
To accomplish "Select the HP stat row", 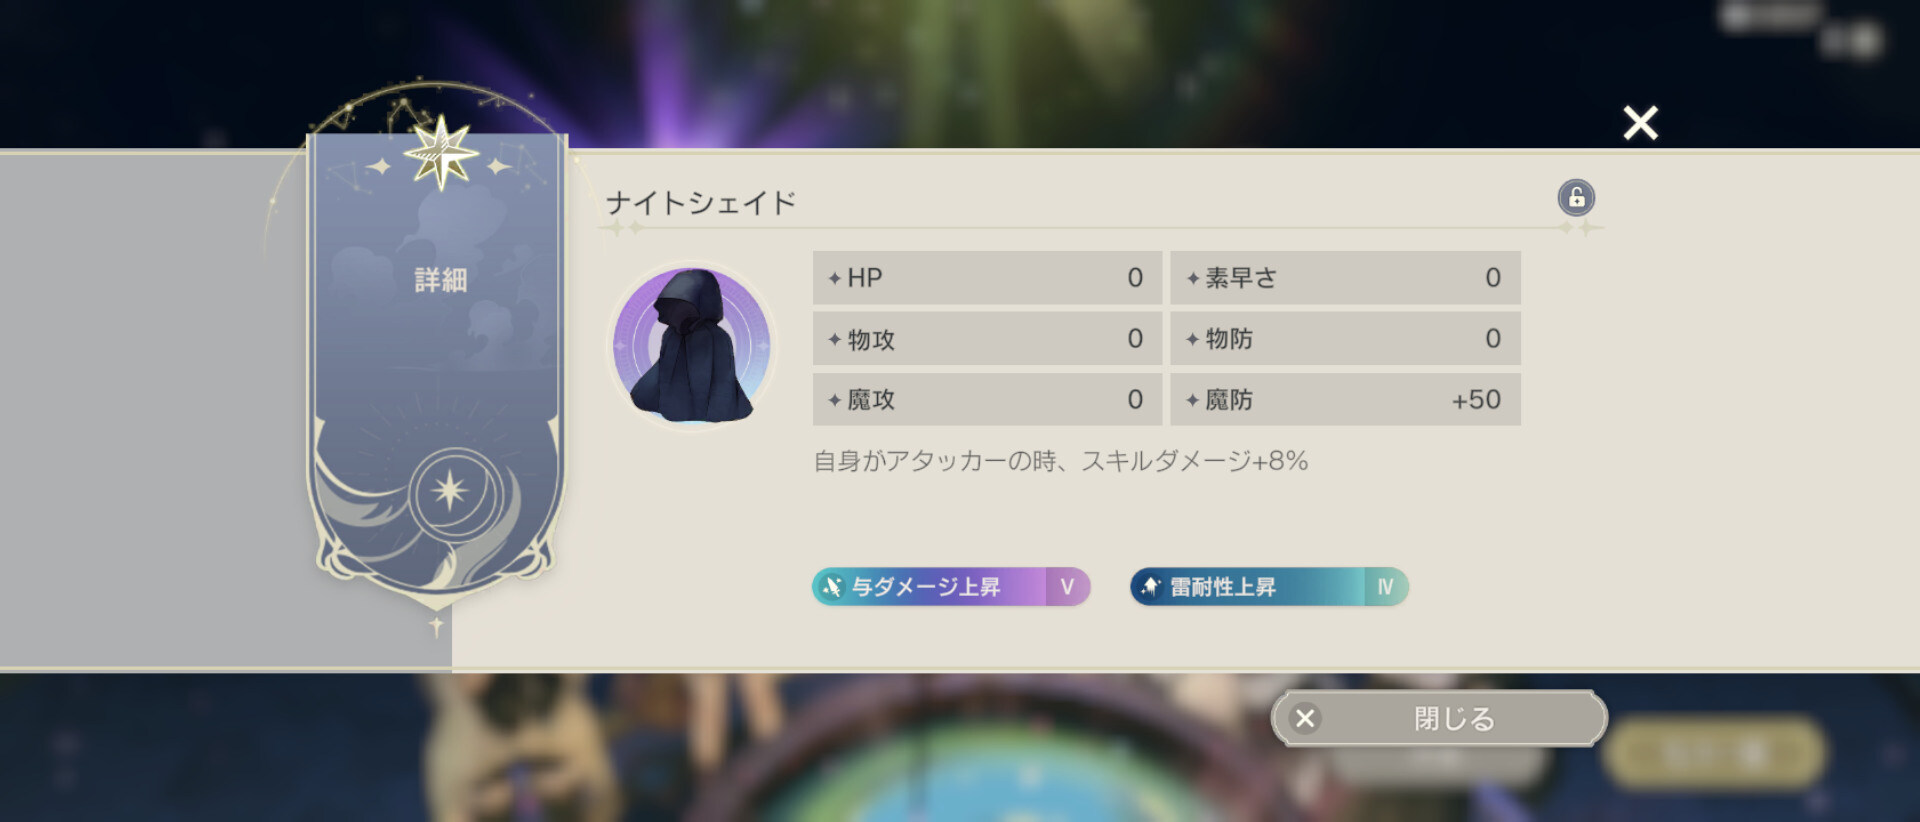I will [987, 278].
